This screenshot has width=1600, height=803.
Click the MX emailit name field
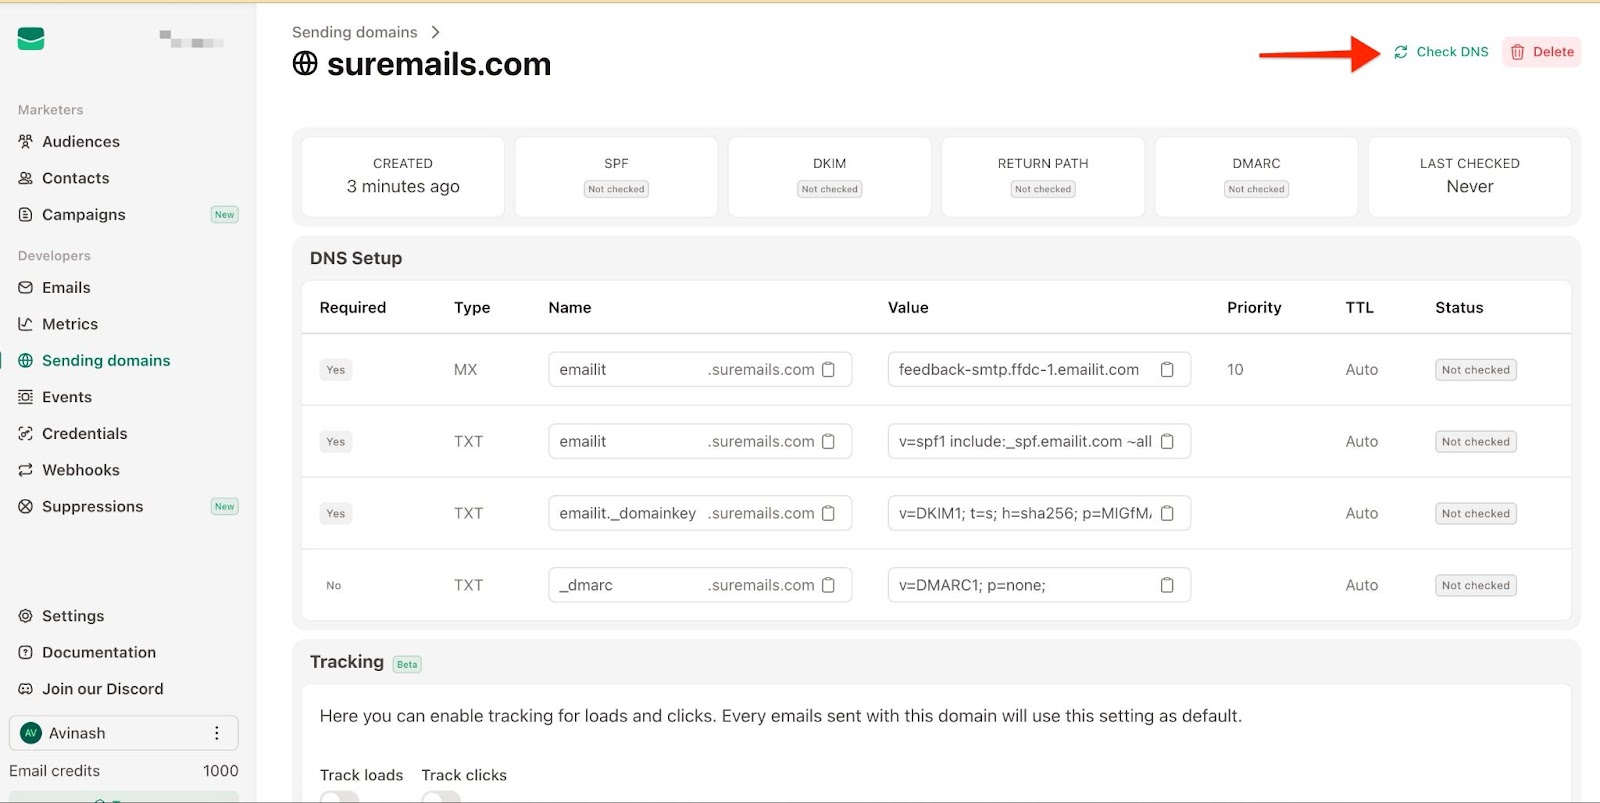click(700, 370)
